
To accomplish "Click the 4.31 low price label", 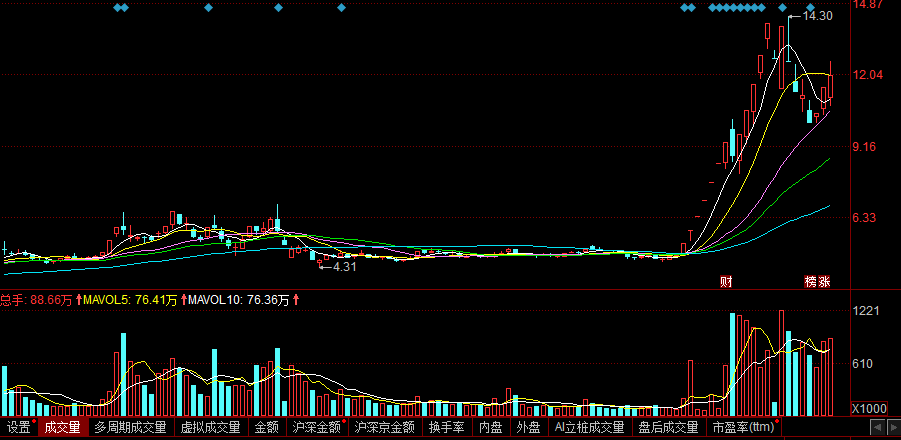I will tap(345, 267).
